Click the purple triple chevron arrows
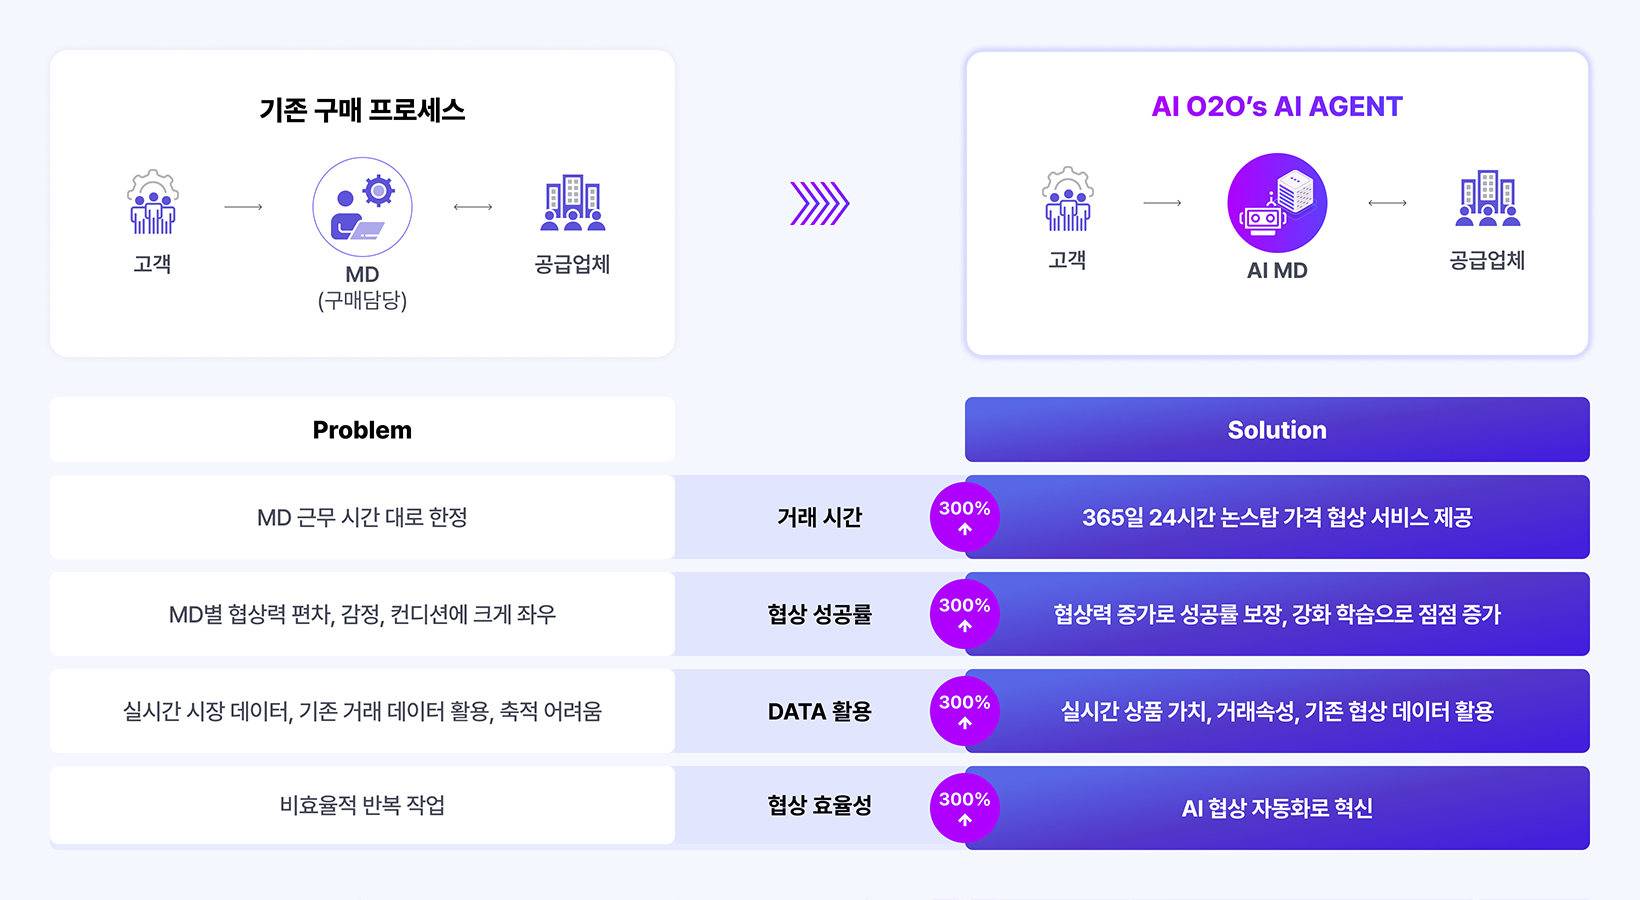The width and height of the screenshot is (1640, 900). [x=819, y=204]
